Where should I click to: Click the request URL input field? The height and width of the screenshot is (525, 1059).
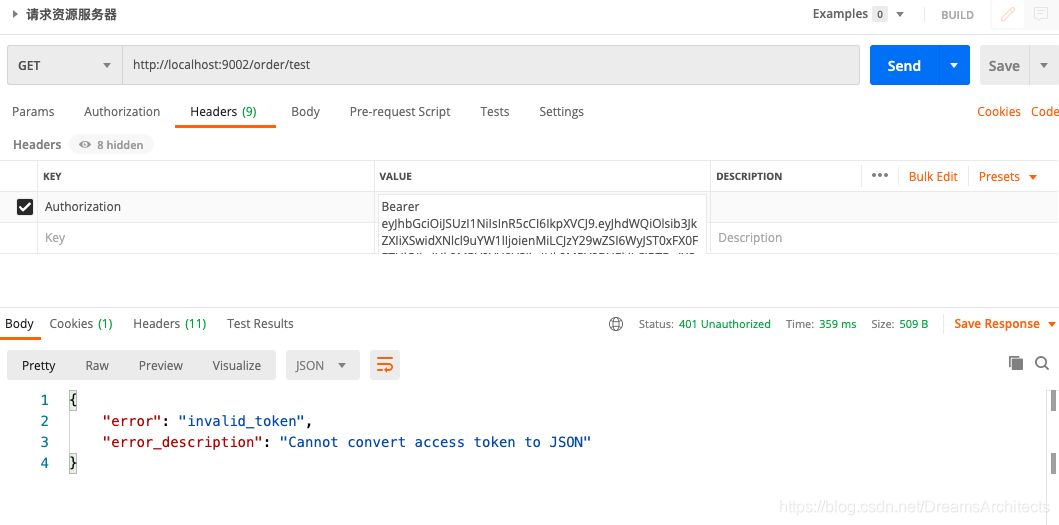tap(490, 66)
